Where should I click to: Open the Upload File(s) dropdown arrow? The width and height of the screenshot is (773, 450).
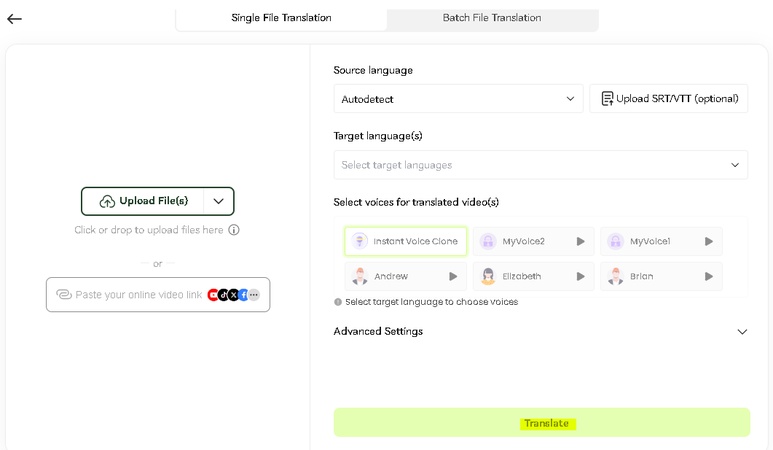point(218,201)
